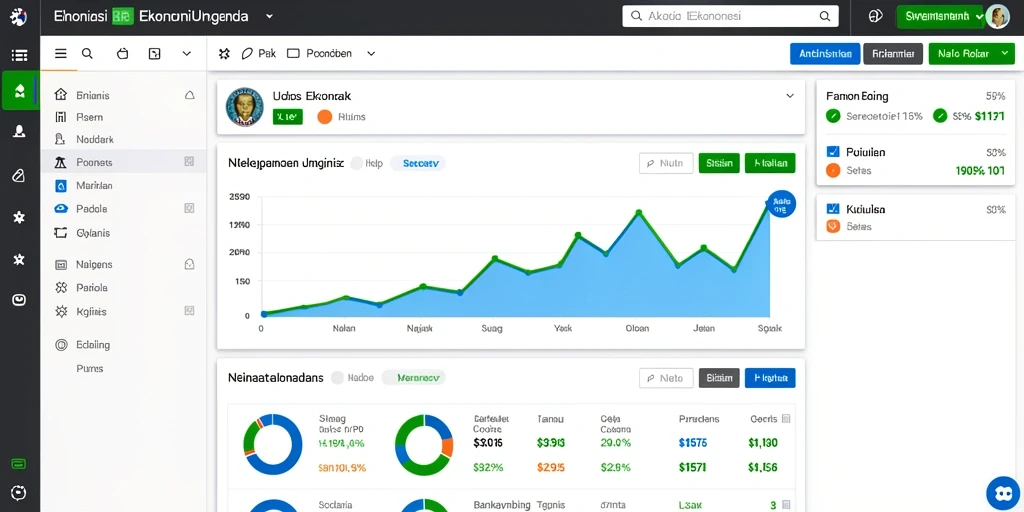Viewport: 1024px width, 512px height.
Task: Open the chat bubble icon bottom right
Action: (1002, 494)
